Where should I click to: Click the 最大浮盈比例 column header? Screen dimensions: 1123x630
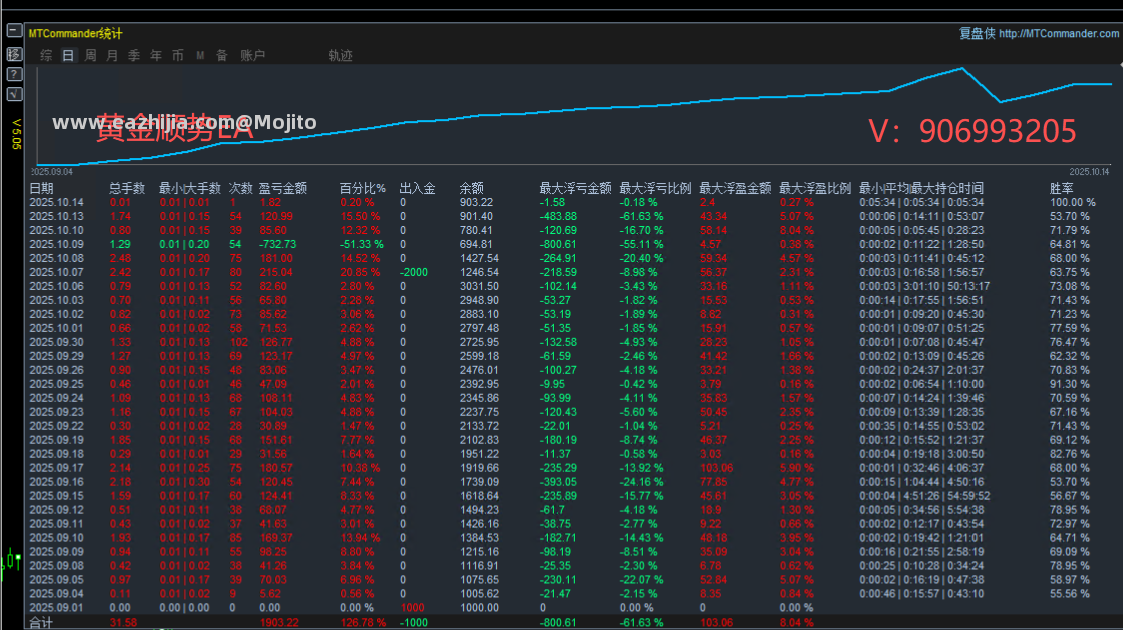pyautogui.click(x=815, y=188)
